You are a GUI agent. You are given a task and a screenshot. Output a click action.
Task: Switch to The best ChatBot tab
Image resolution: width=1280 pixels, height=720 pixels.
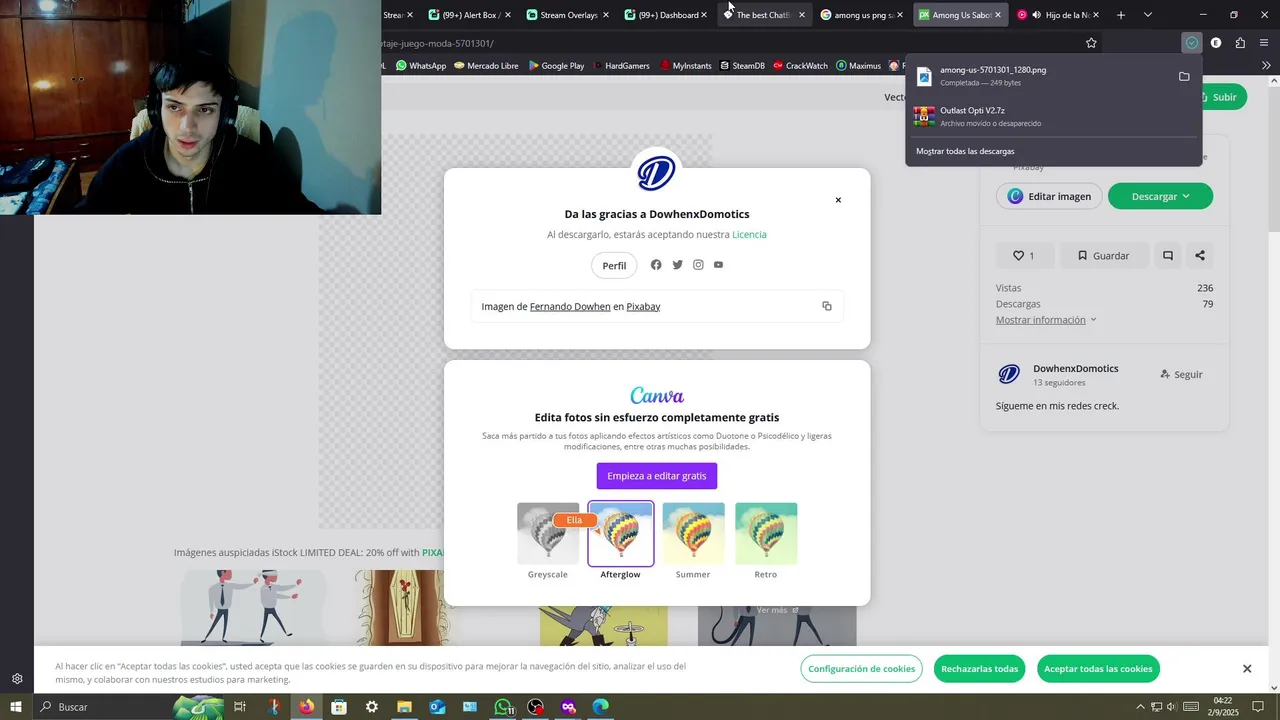(763, 15)
